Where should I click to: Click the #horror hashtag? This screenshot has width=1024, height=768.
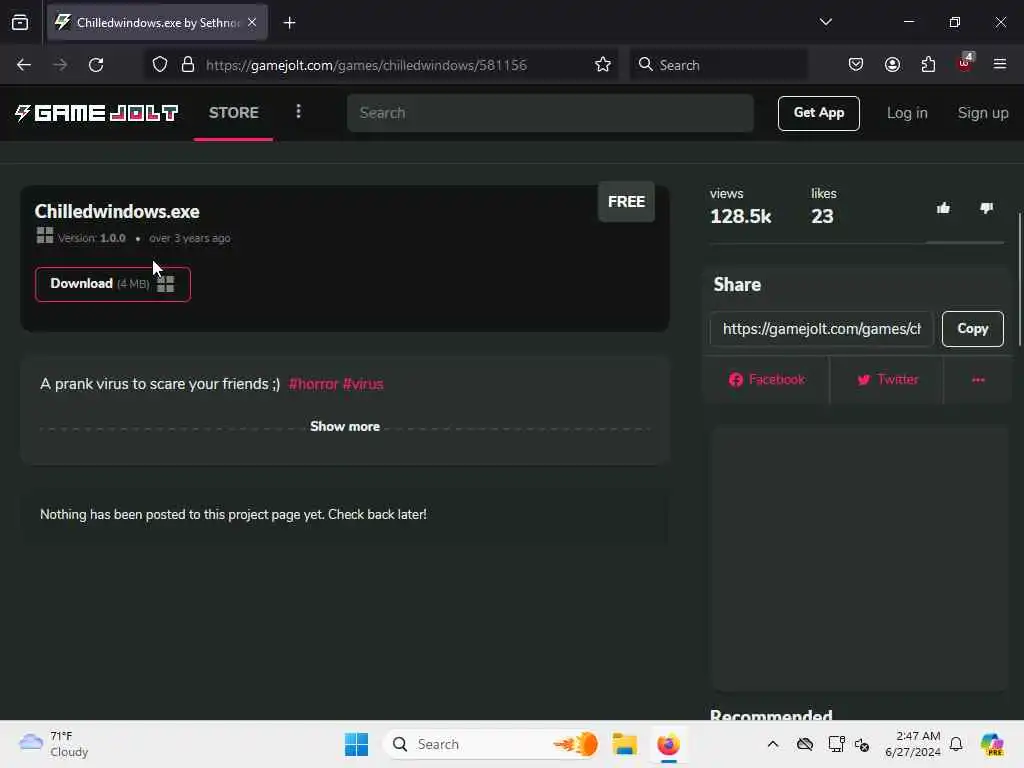313,384
